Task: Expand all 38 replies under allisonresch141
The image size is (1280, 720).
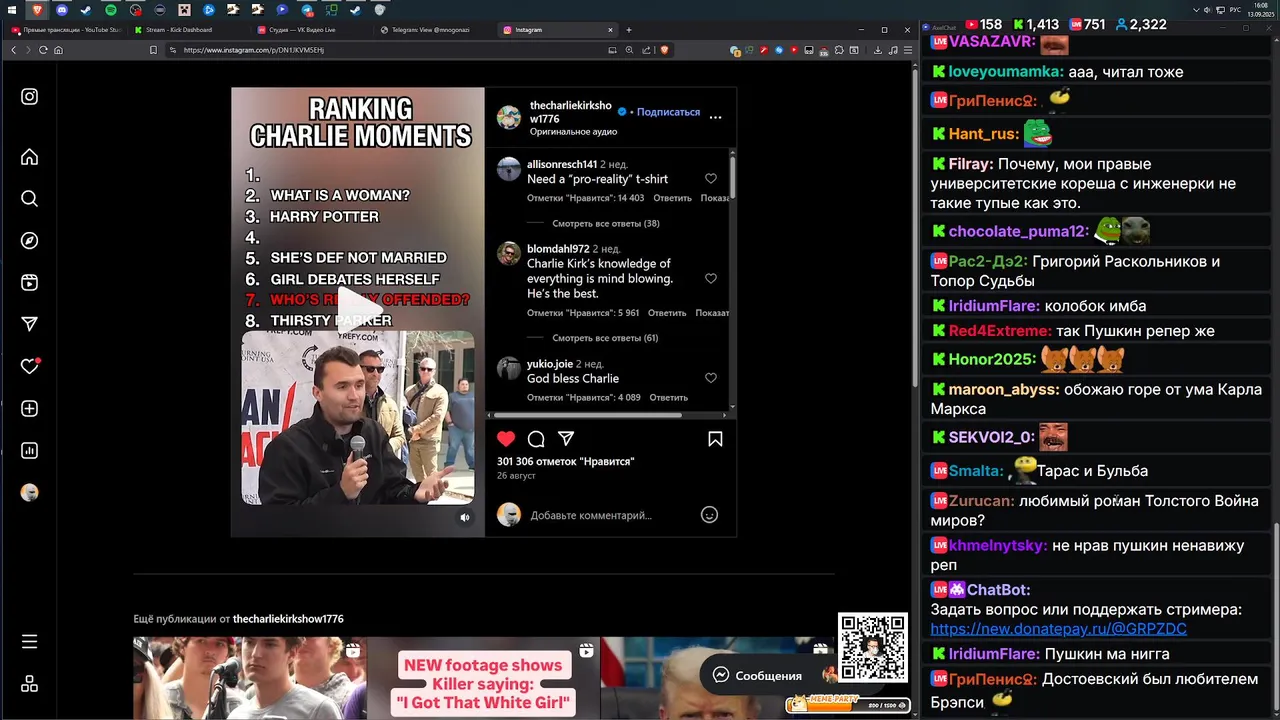Action: tap(605, 224)
